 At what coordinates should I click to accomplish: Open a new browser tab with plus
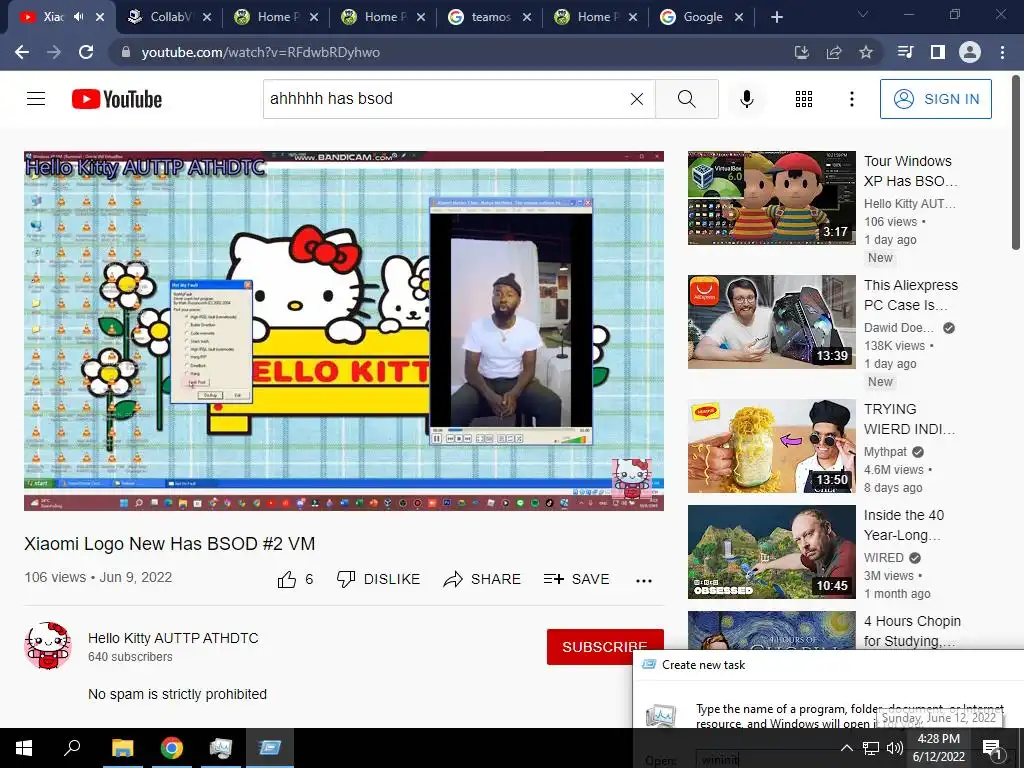[776, 17]
